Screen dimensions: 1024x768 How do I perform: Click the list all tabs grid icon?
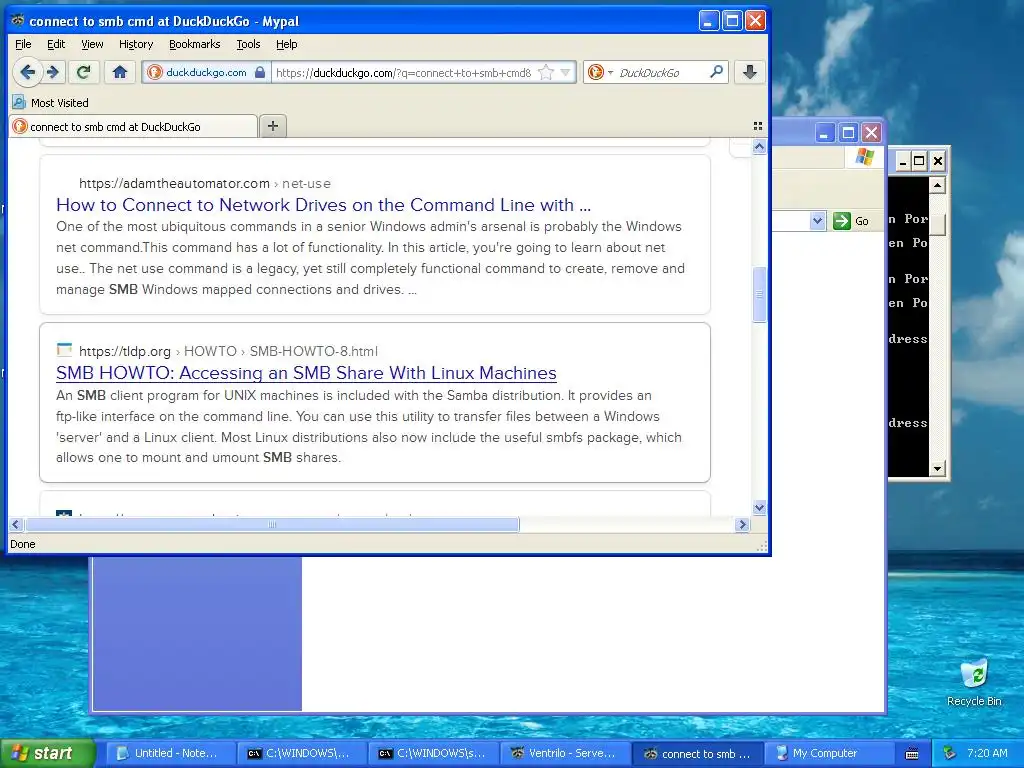point(758,126)
